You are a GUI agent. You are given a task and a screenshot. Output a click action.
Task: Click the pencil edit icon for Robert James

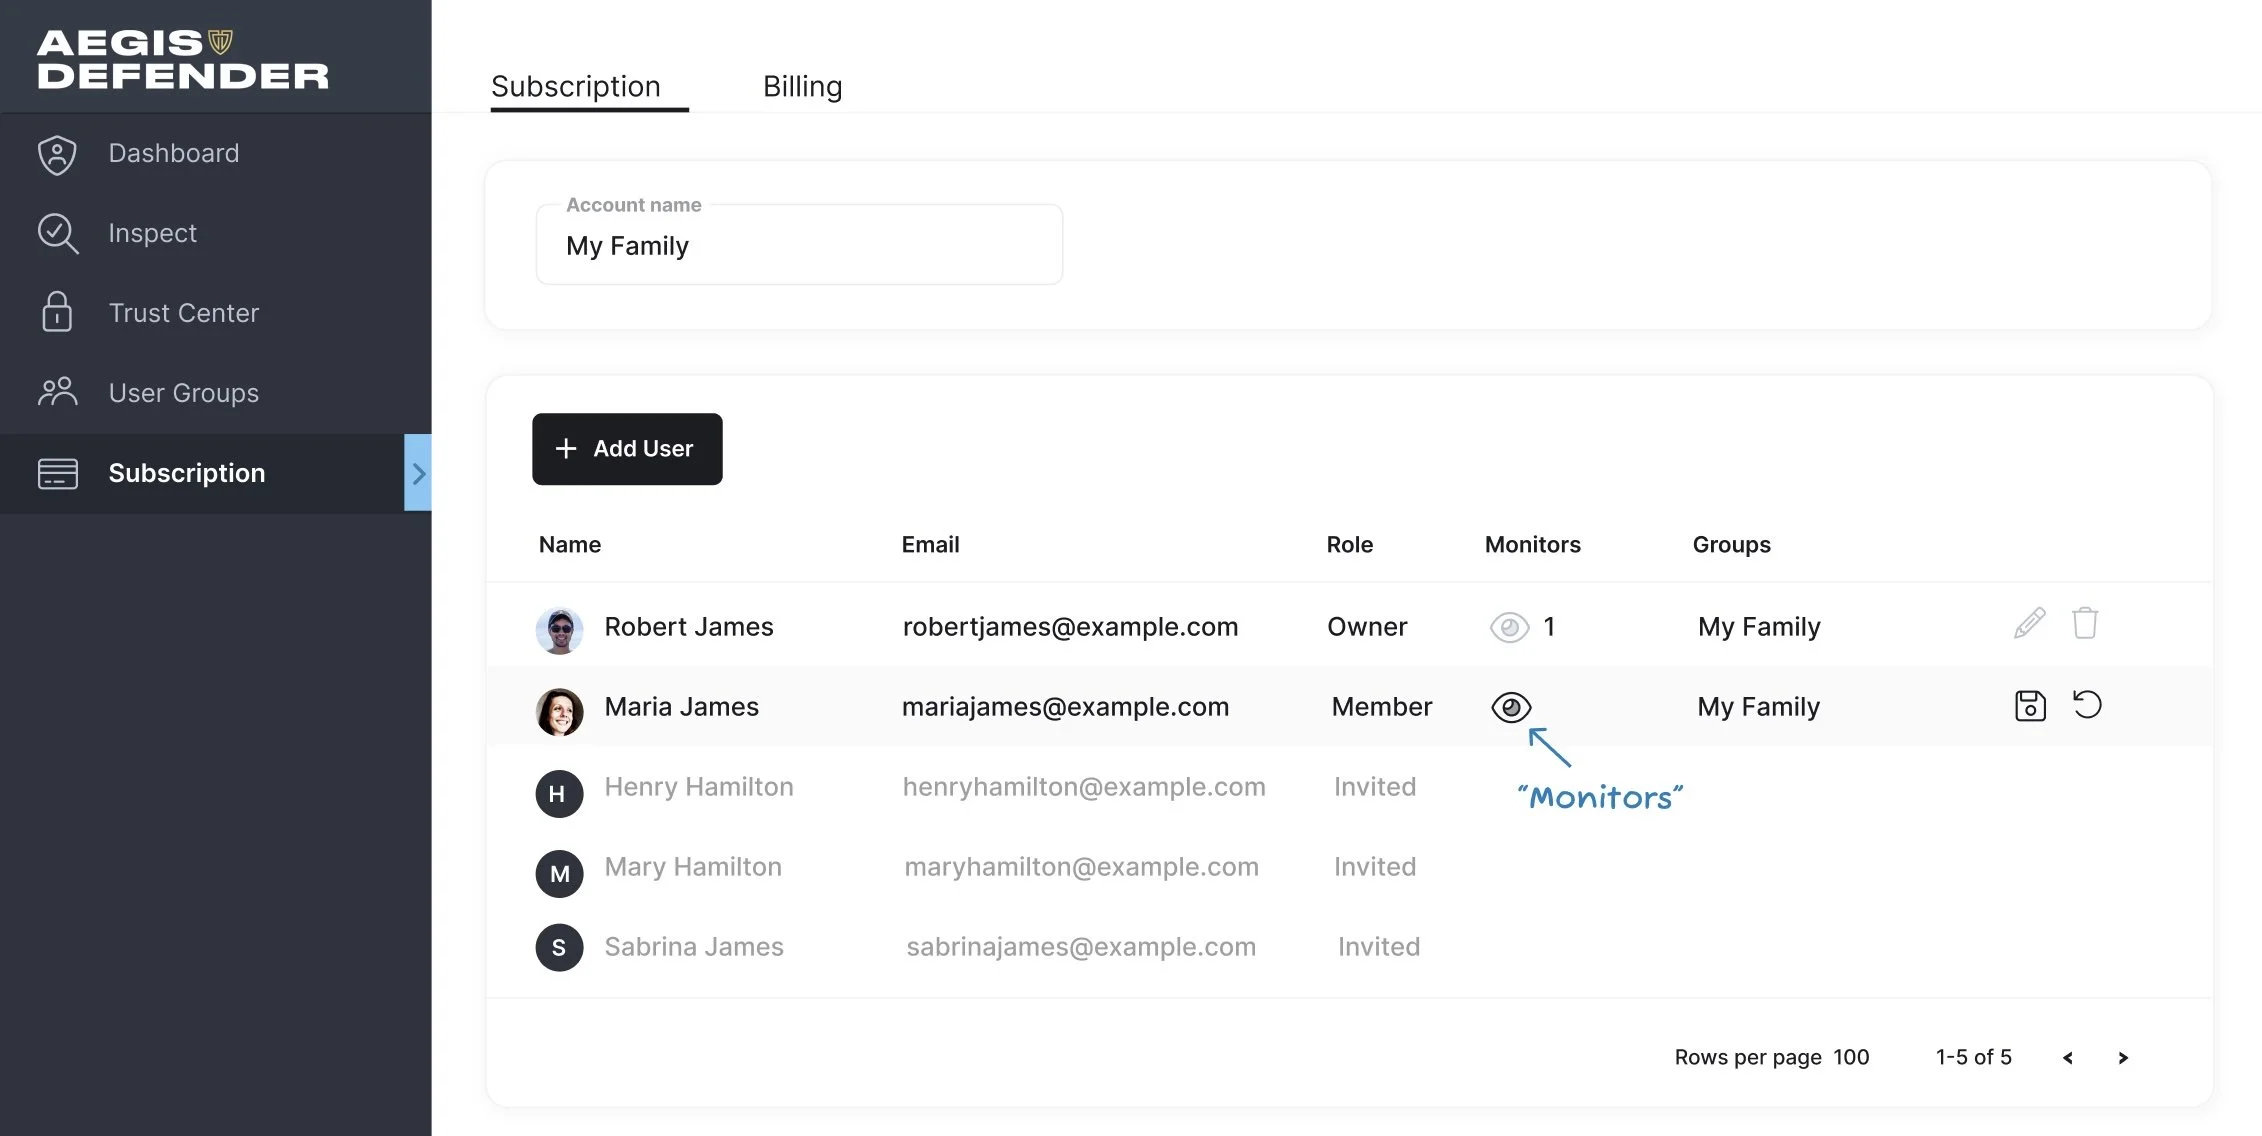point(2029,624)
